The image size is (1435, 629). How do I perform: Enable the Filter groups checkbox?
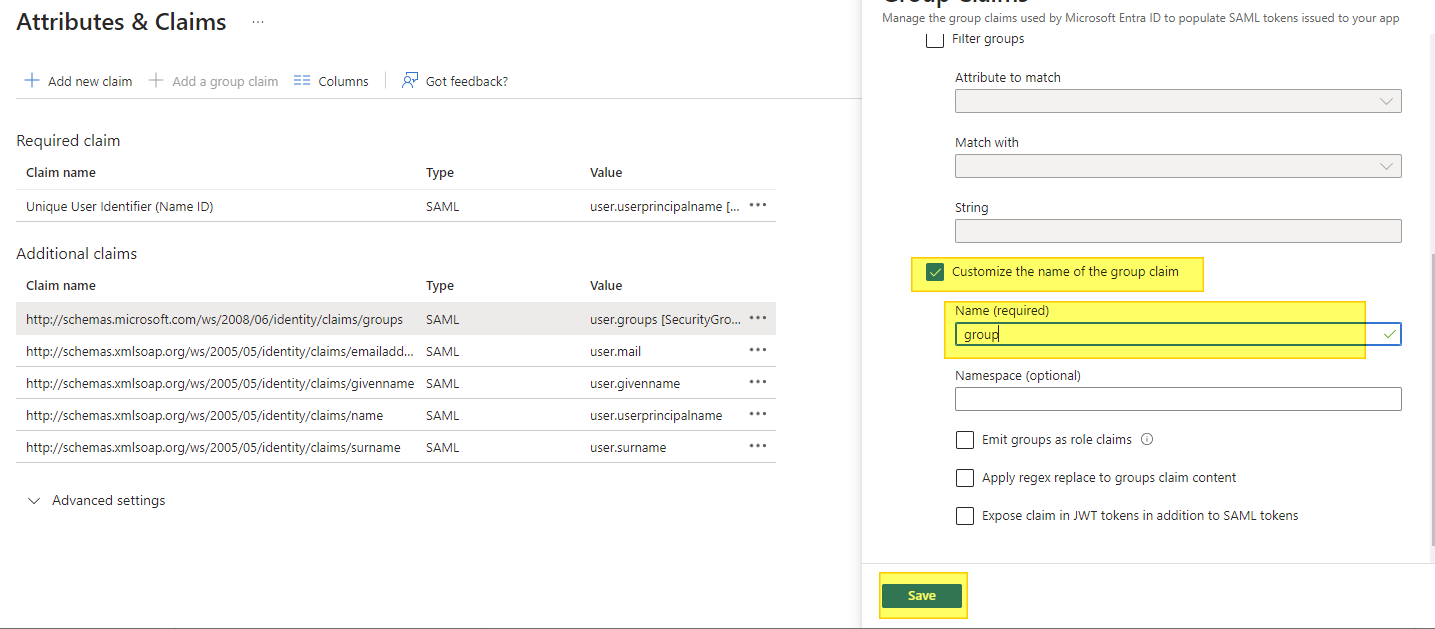[x=935, y=40]
